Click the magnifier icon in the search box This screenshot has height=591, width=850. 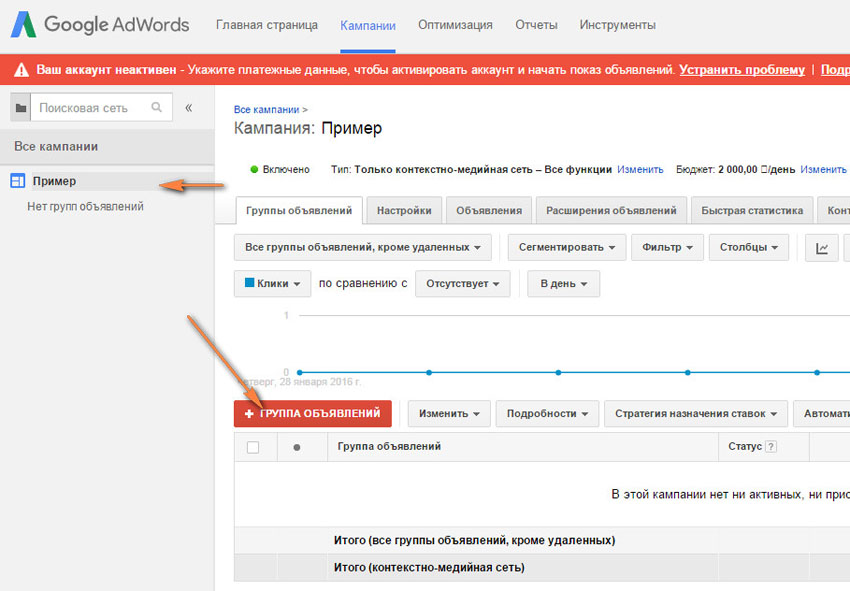[157, 107]
